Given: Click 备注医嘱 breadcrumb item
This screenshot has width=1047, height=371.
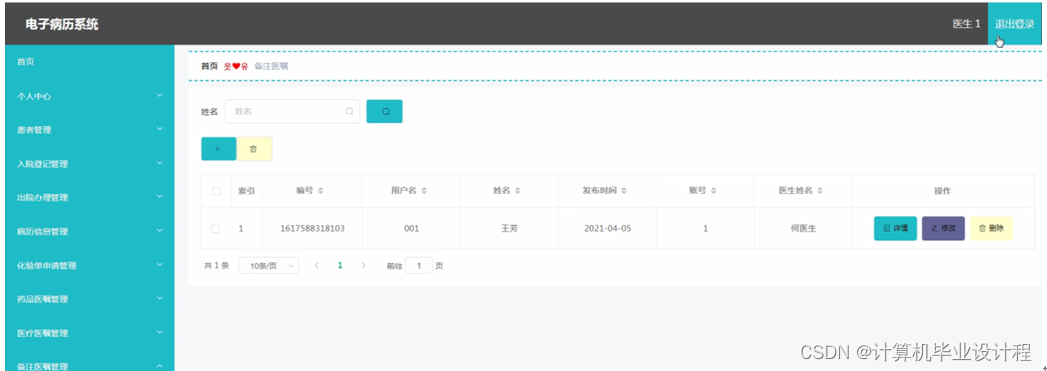Looking at the screenshot, I should click(x=271, y=66).
